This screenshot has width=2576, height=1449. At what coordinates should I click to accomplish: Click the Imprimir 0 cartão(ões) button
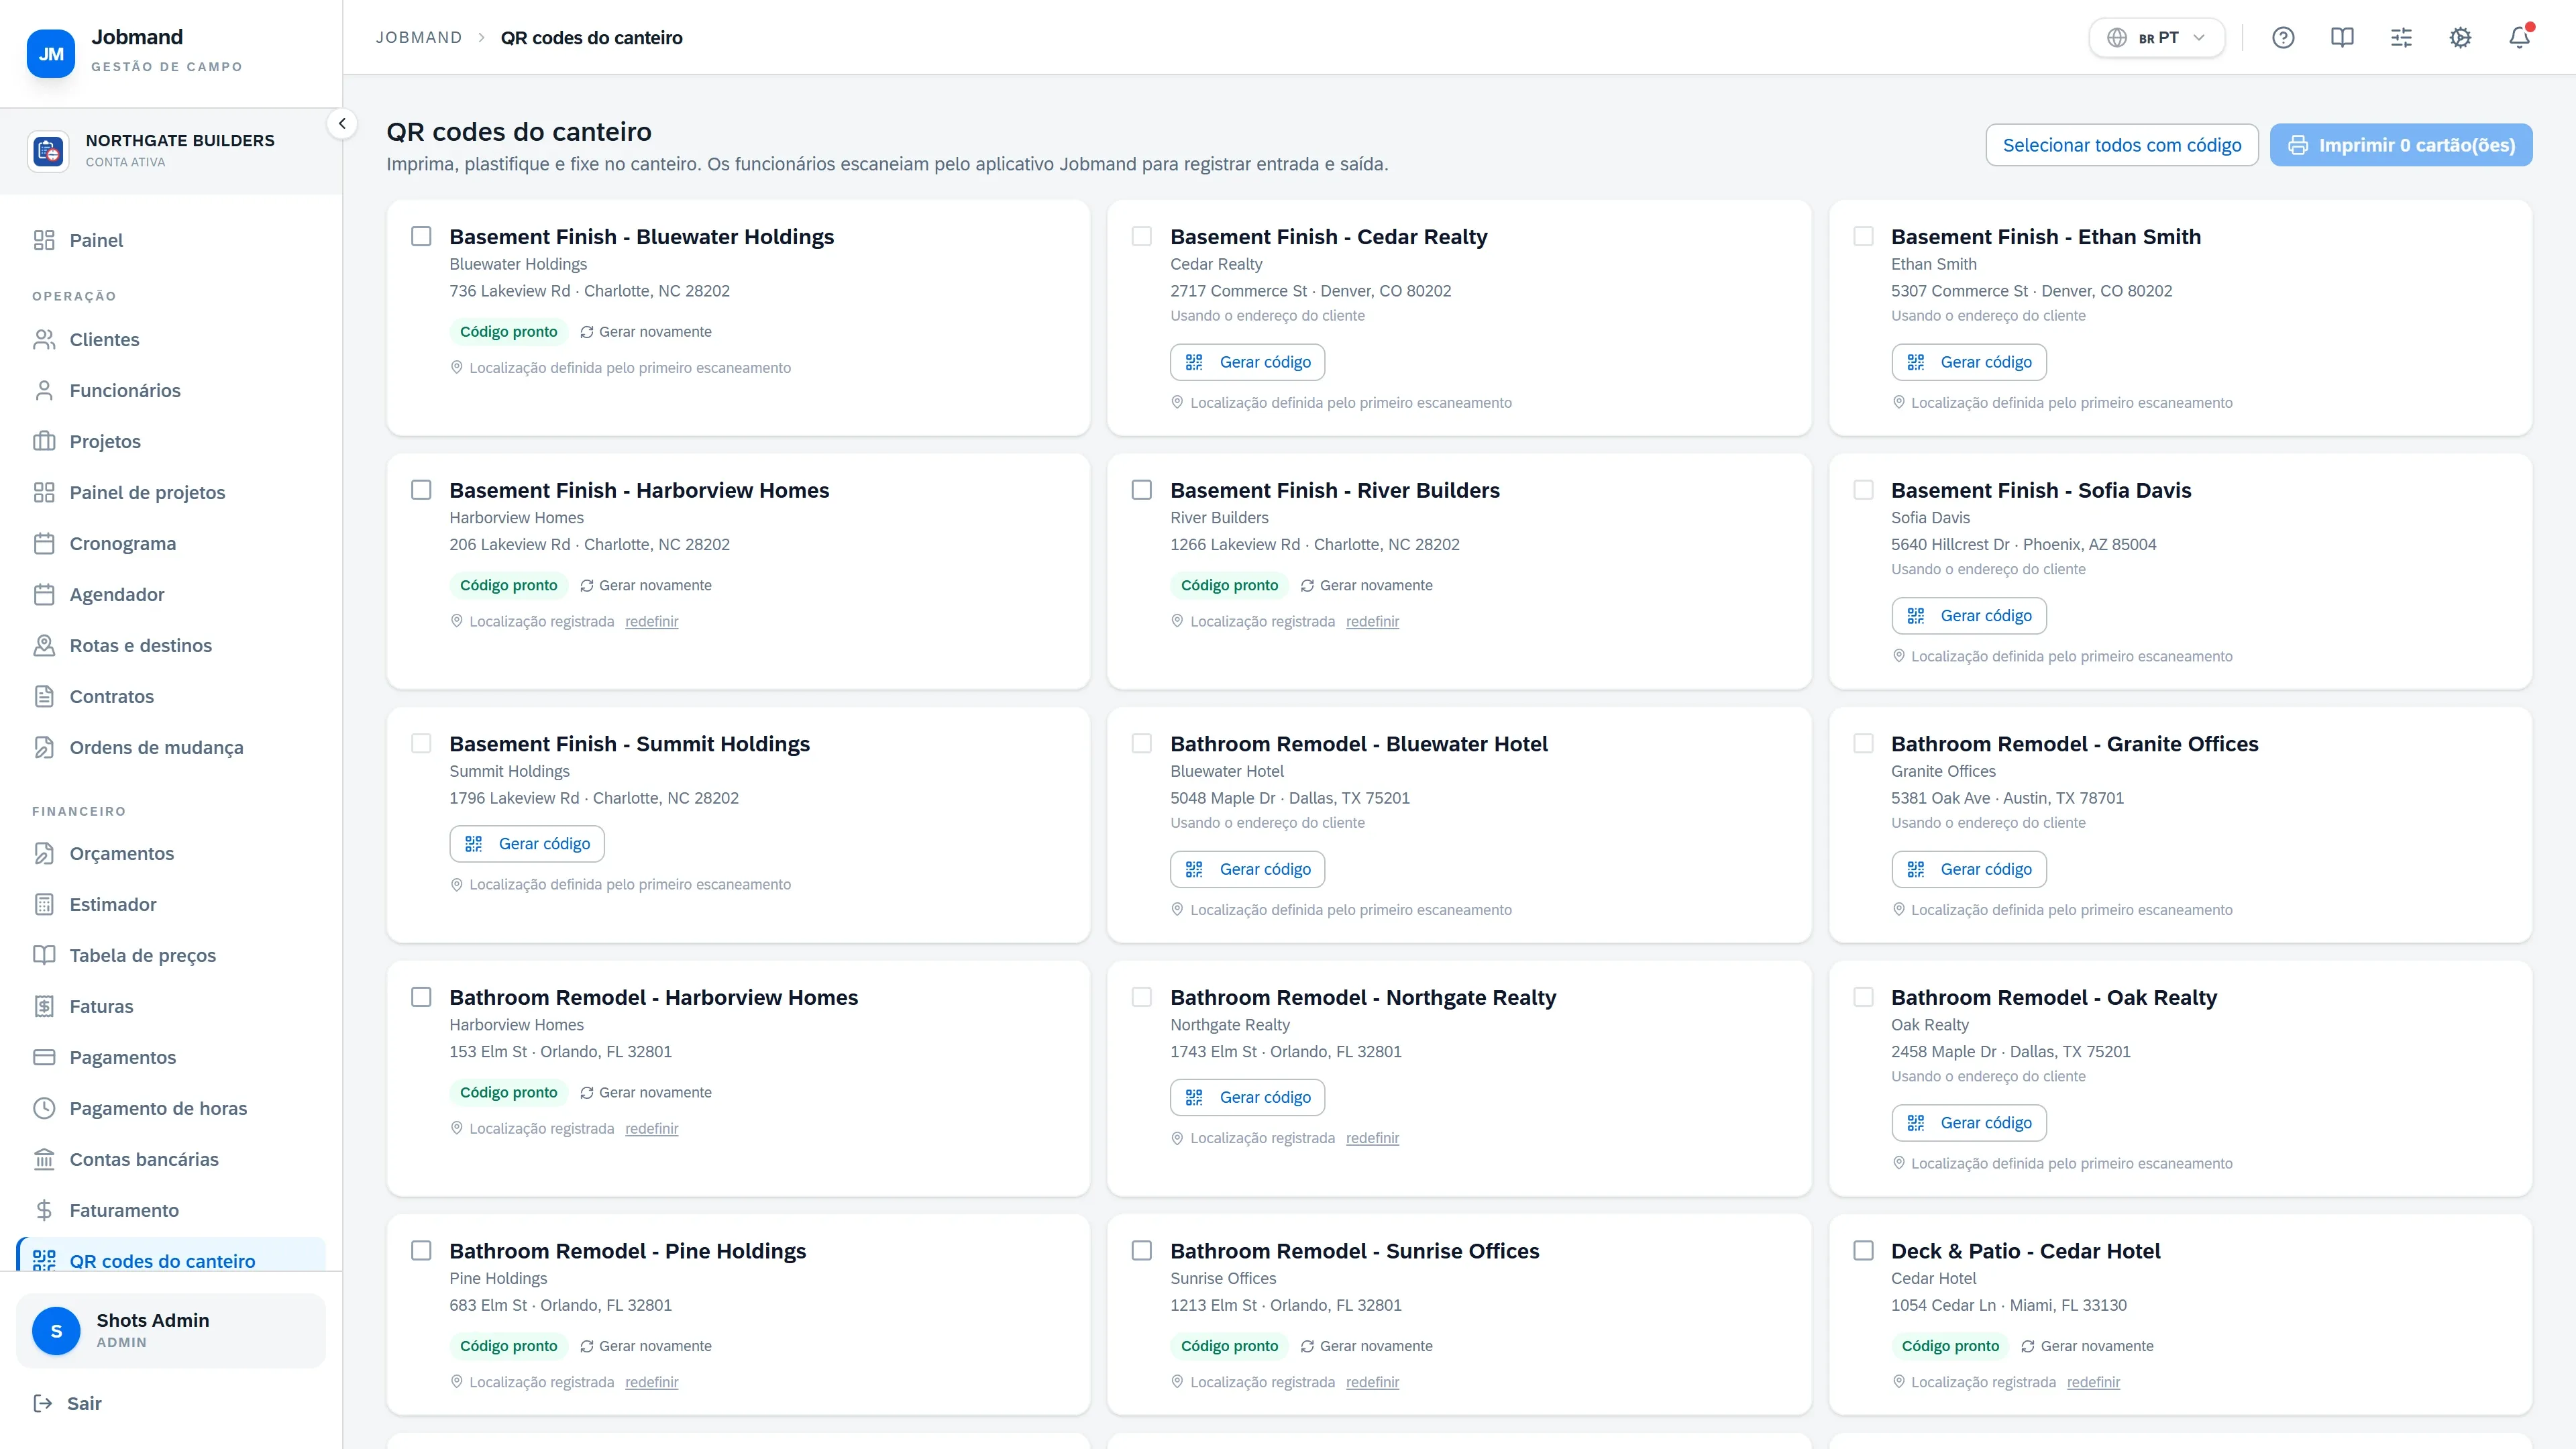click(2400, 145)
